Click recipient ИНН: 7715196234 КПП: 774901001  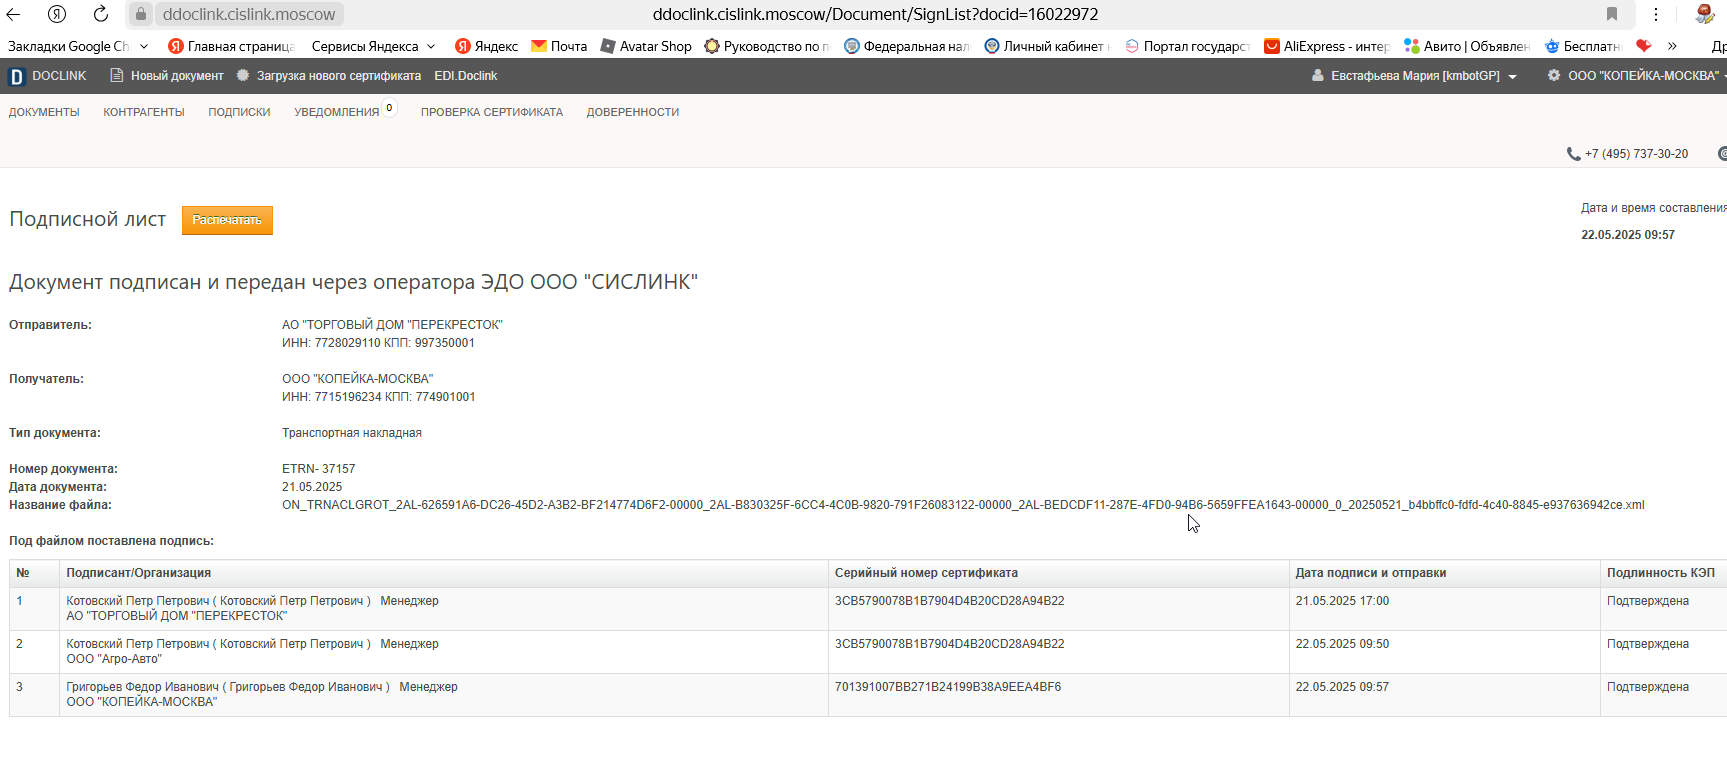coord(378,397)
